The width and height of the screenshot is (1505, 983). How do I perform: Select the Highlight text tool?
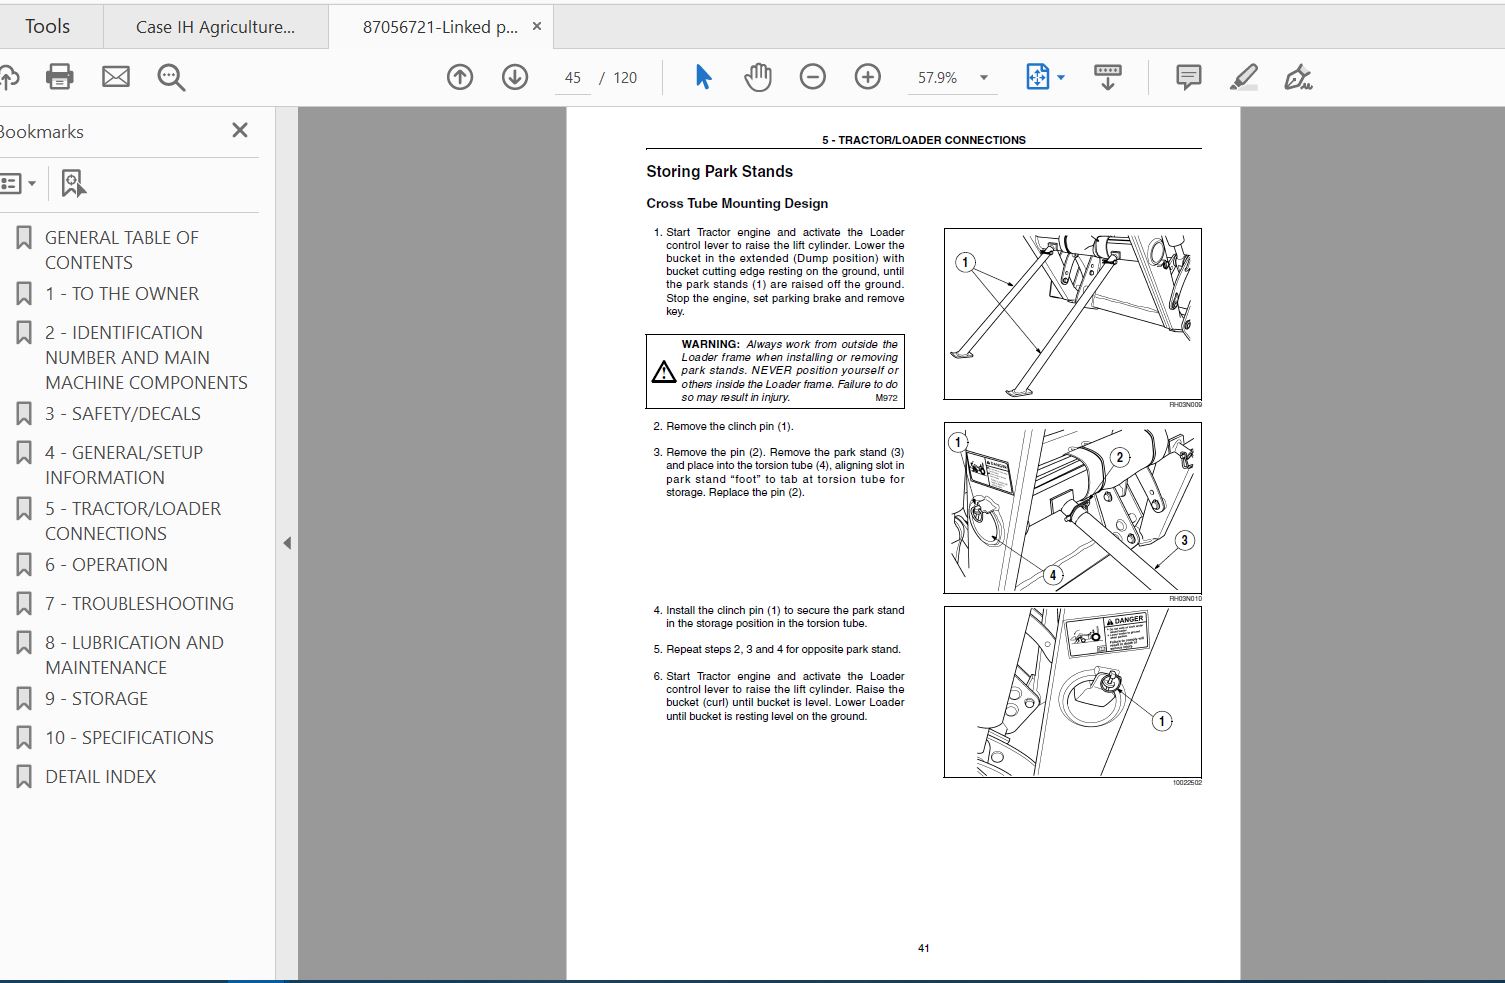coord(1244,76)
